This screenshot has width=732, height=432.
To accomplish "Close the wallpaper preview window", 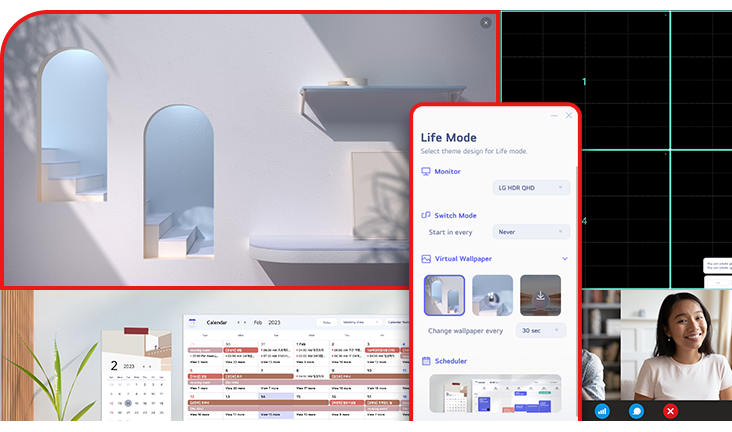I will point(486,22).
